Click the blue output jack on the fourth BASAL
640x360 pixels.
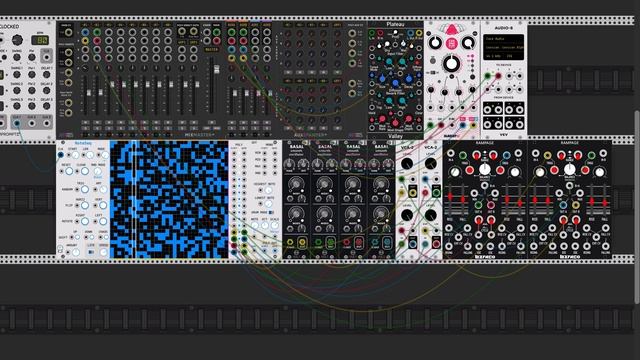[x=387, y=242]
